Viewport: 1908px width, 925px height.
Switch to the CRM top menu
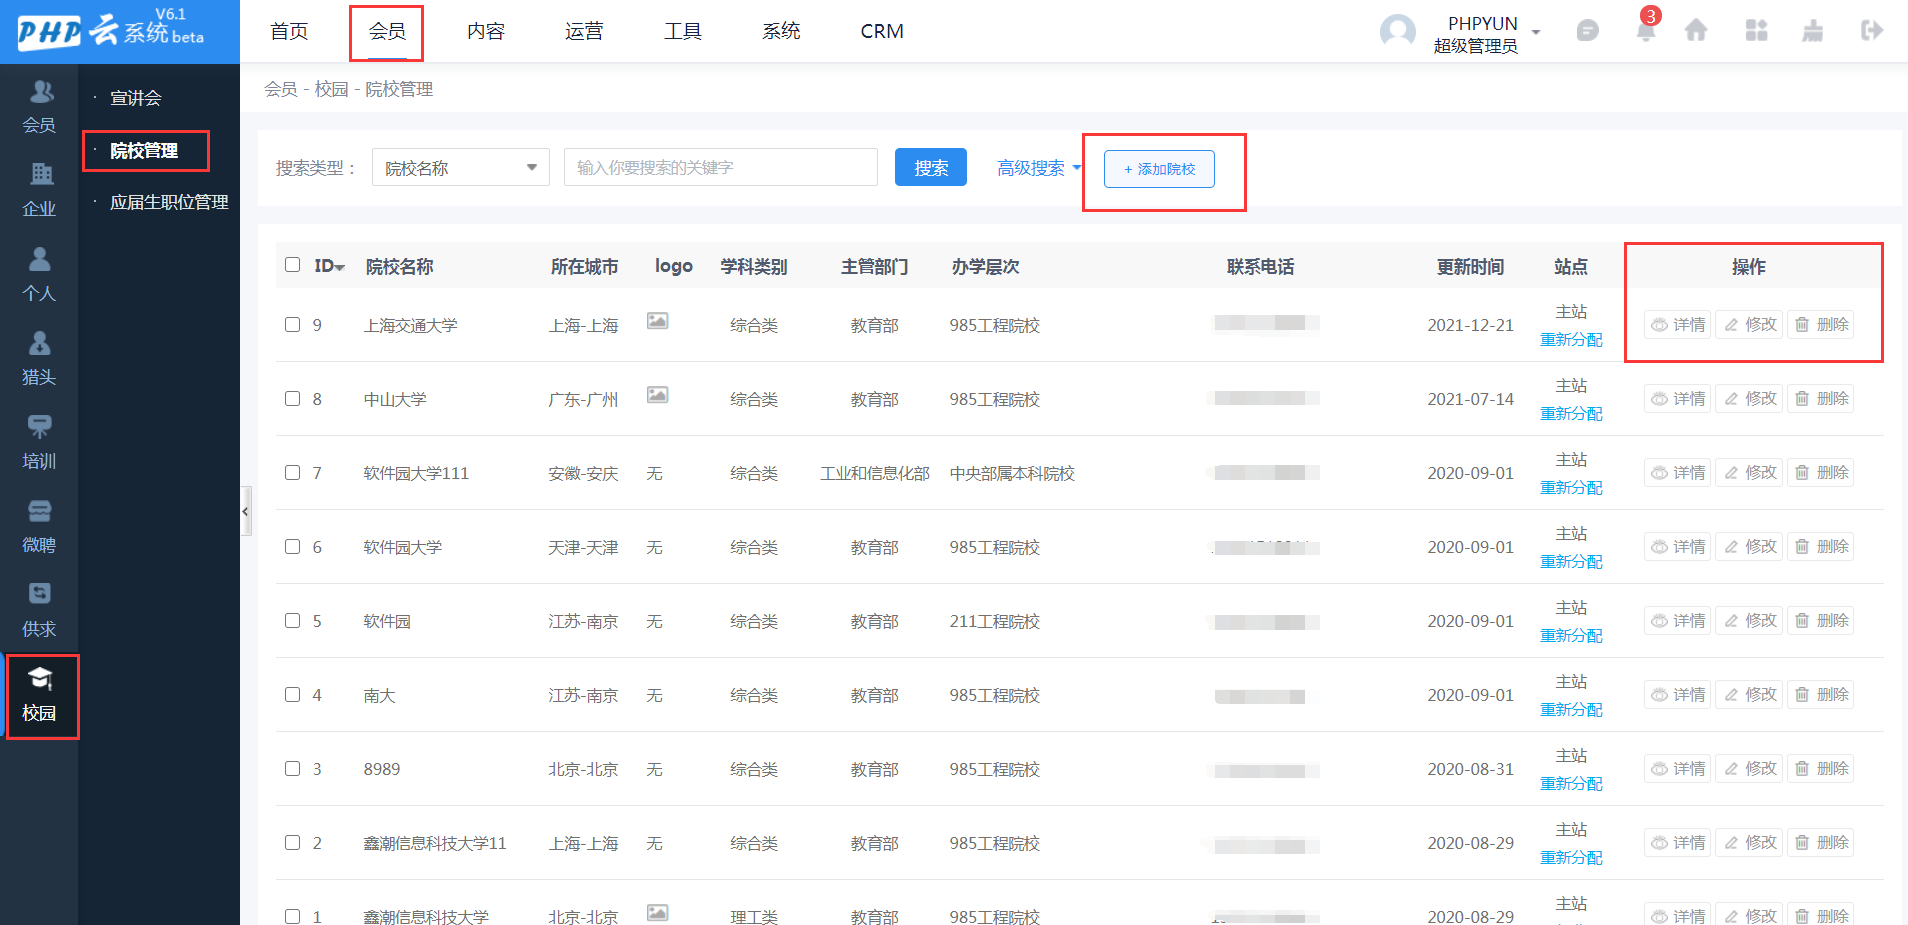[x=882, y=31]
